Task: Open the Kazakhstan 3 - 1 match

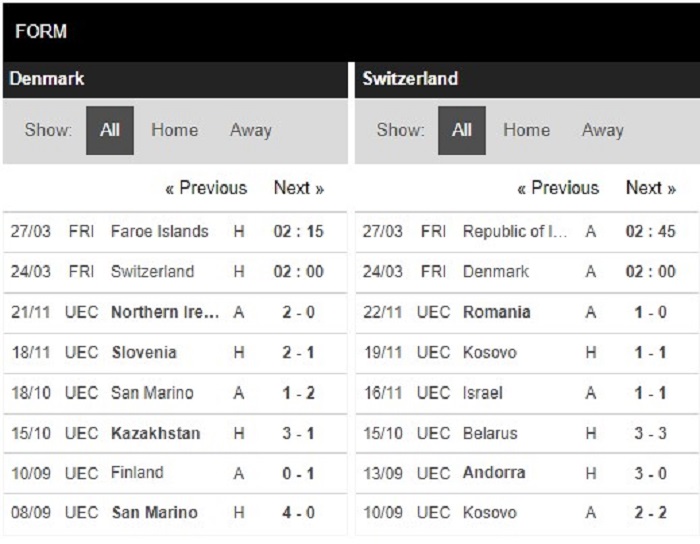Action: coord(175,433)
